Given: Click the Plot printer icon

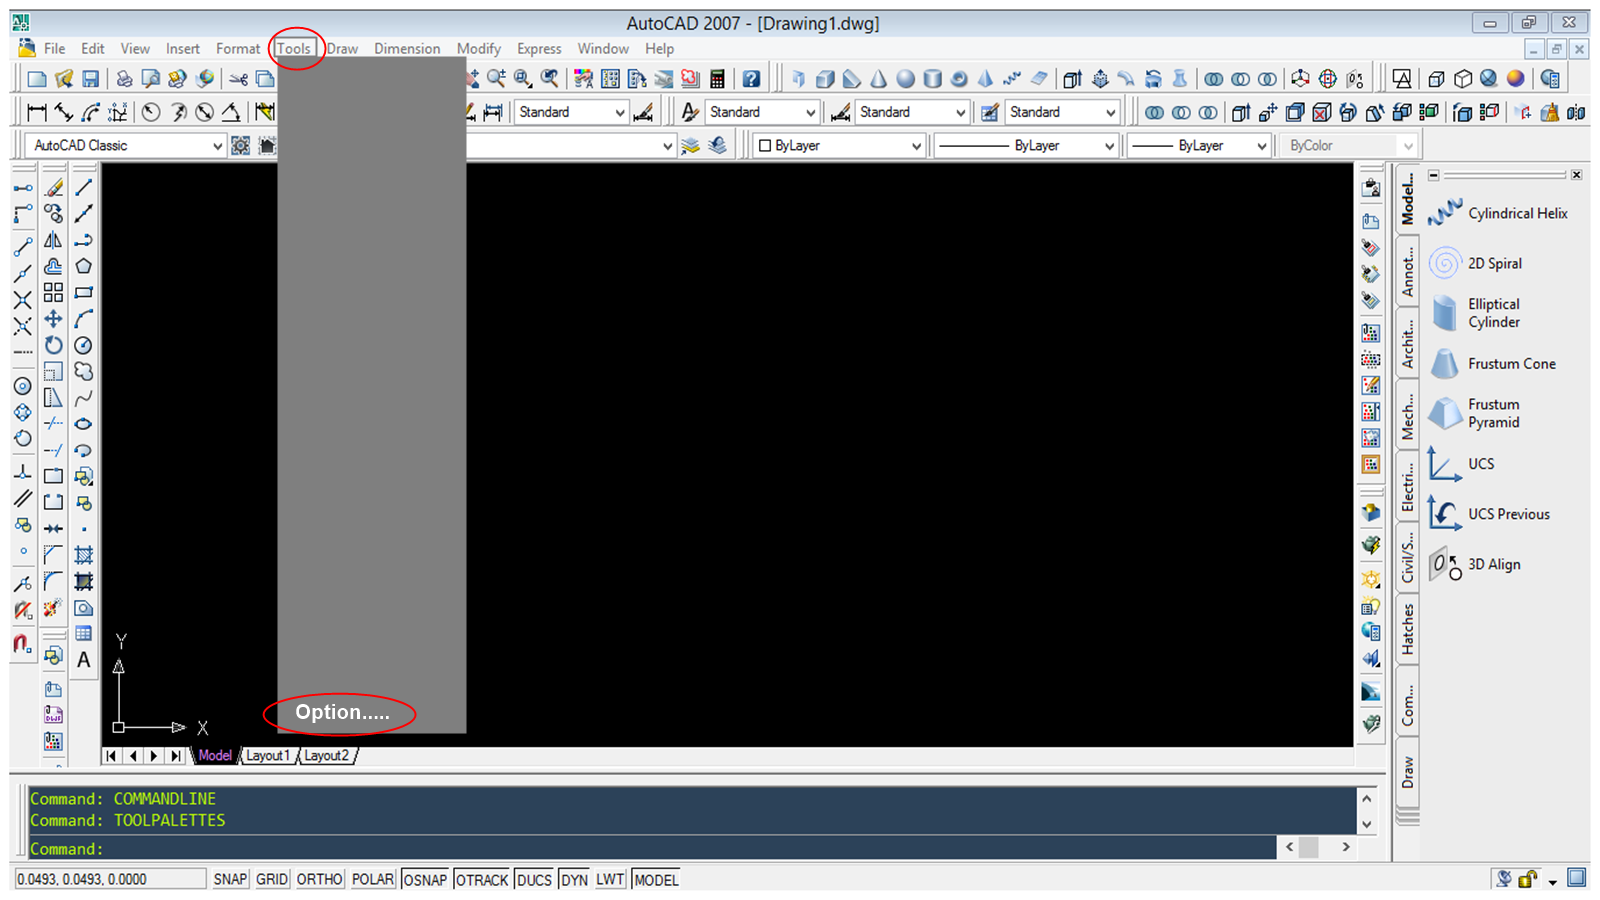Looking at the screenshot, I should point(124,79).
